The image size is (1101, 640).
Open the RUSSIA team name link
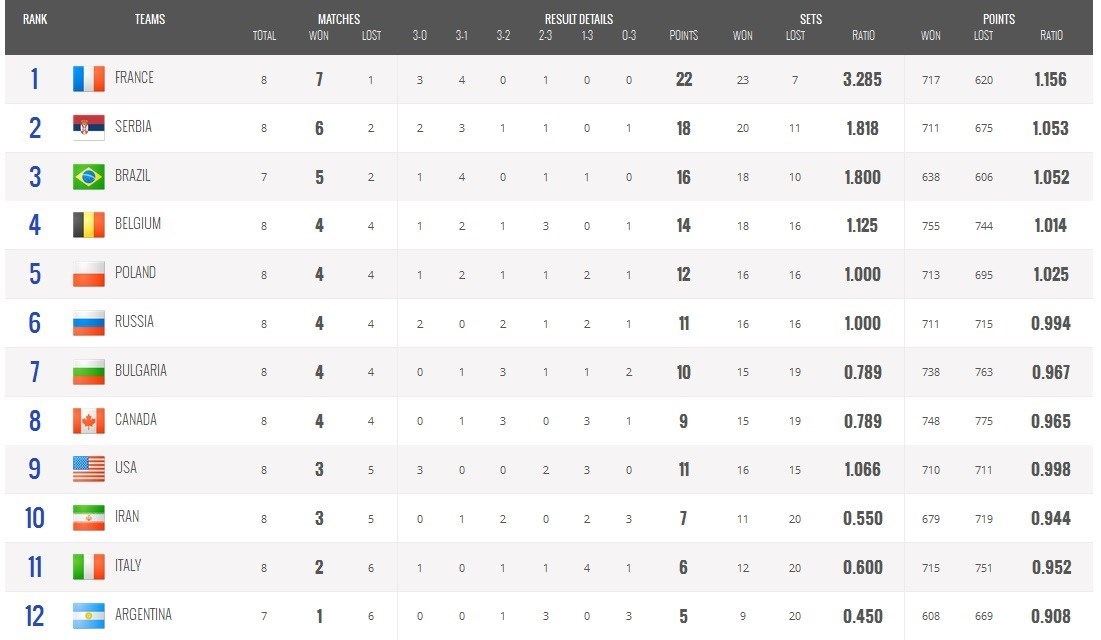[x=135, y=322]
